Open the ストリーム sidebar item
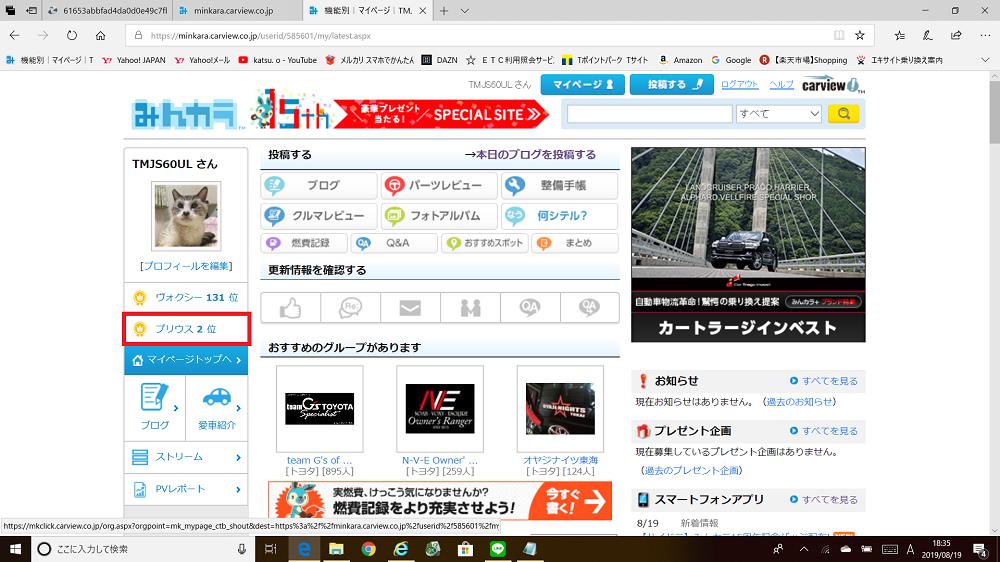This screenshot has height=562, width=1000. coord(186,457)
